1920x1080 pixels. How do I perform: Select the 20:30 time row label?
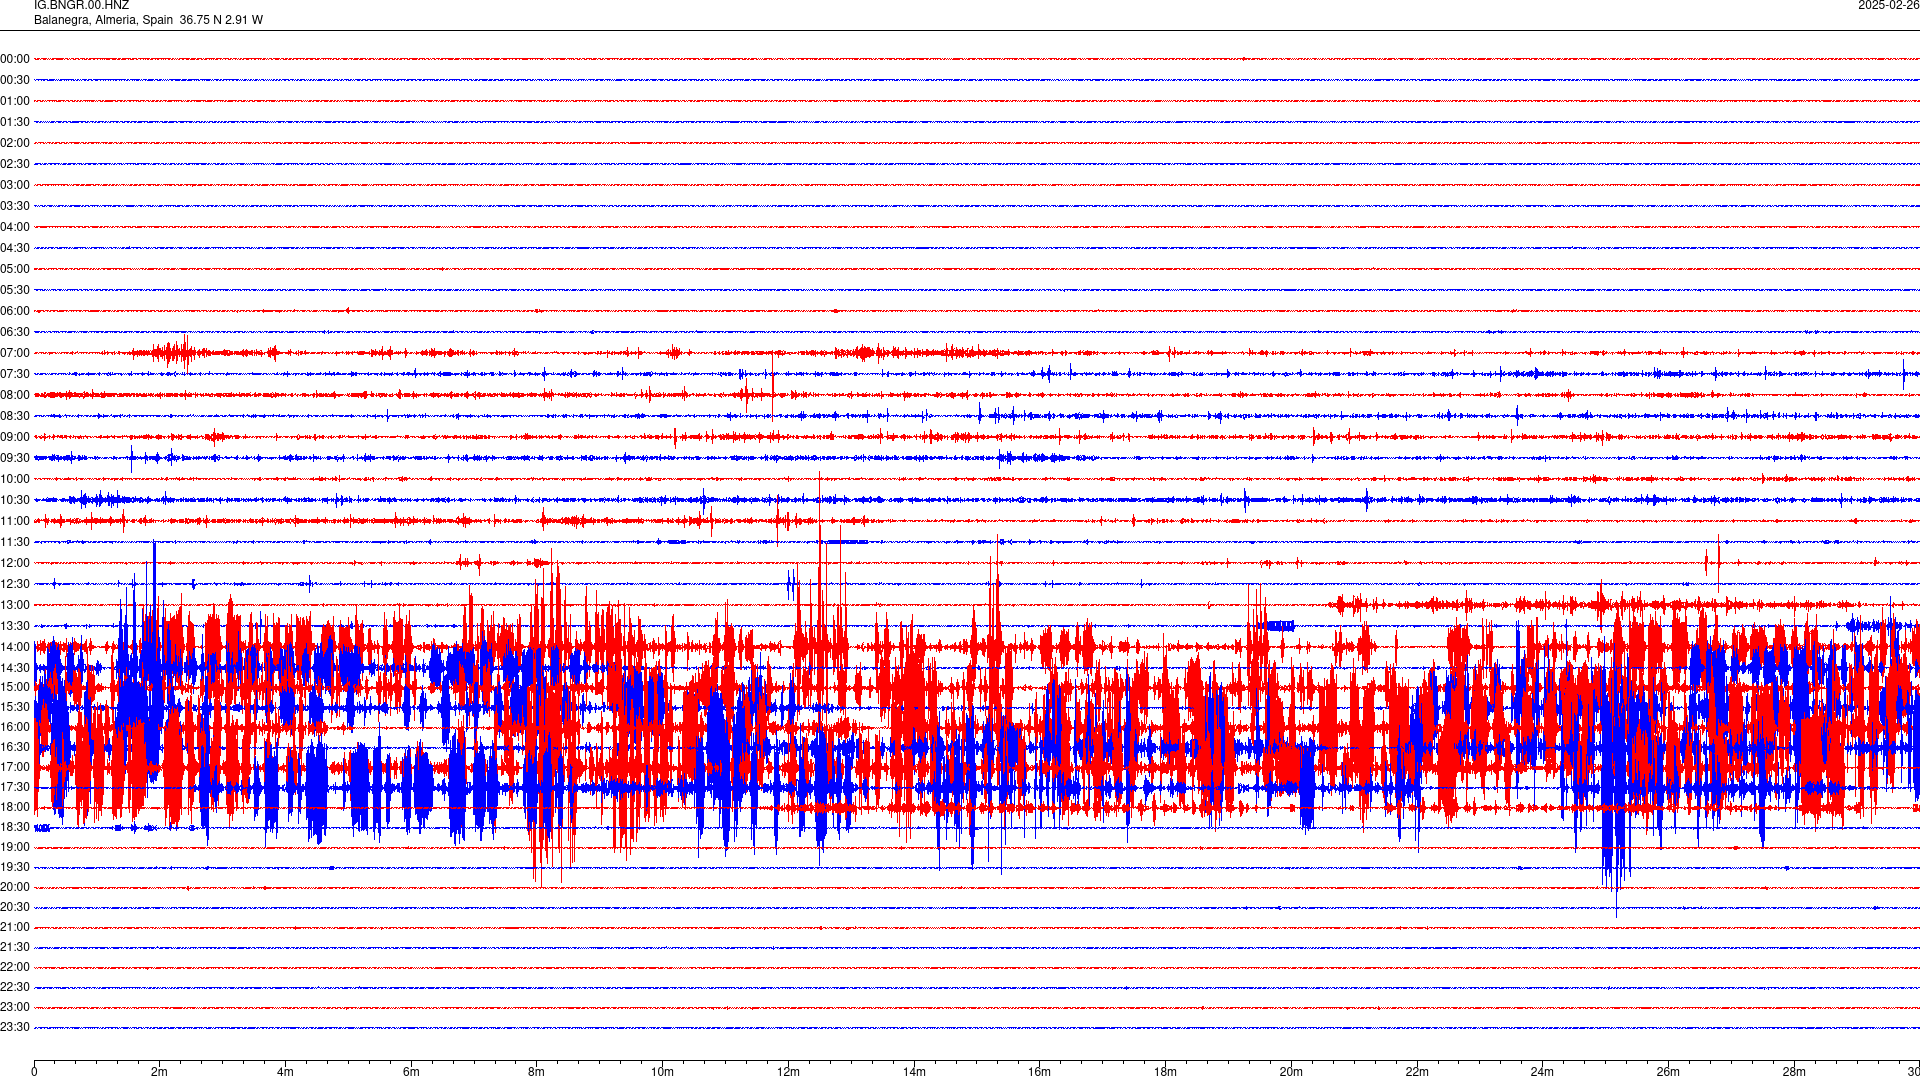[x=15, y=907]
